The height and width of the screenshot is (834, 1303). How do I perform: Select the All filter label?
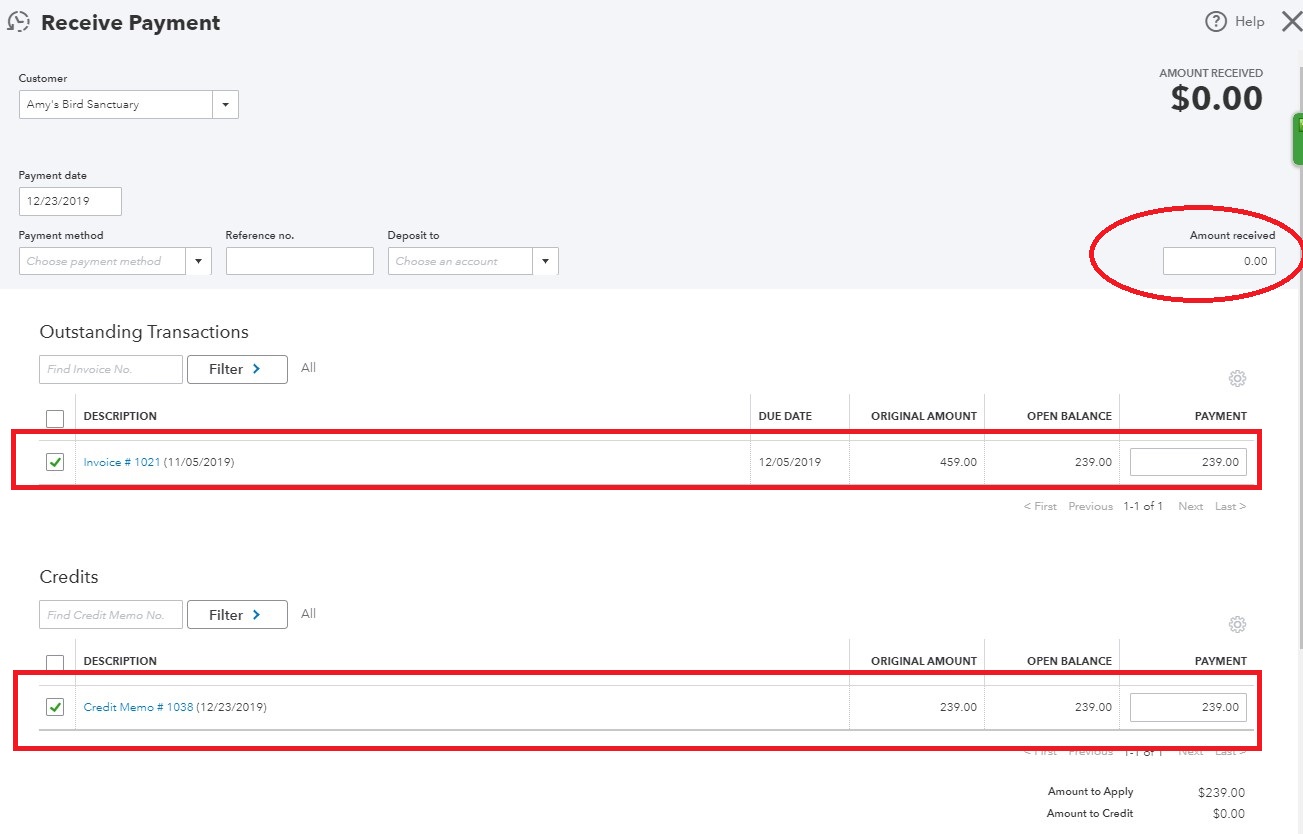tap(308, 367)
